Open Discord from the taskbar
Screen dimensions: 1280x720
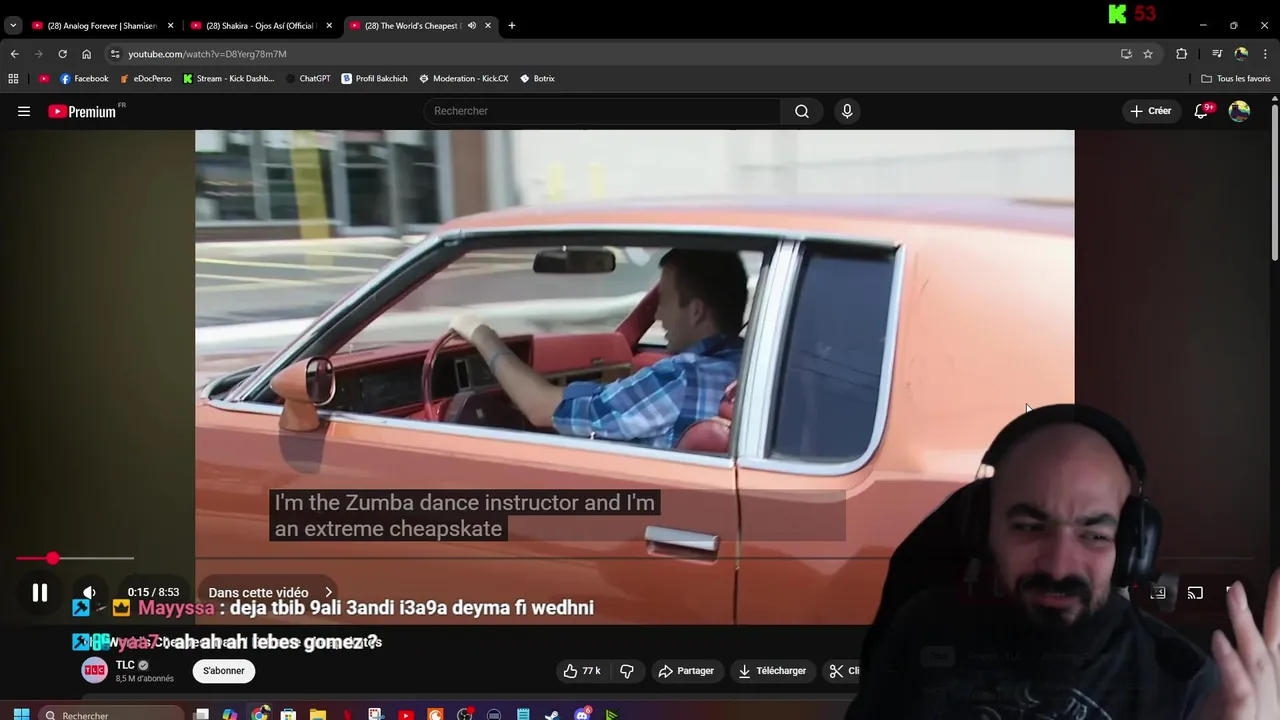(582, 715)
